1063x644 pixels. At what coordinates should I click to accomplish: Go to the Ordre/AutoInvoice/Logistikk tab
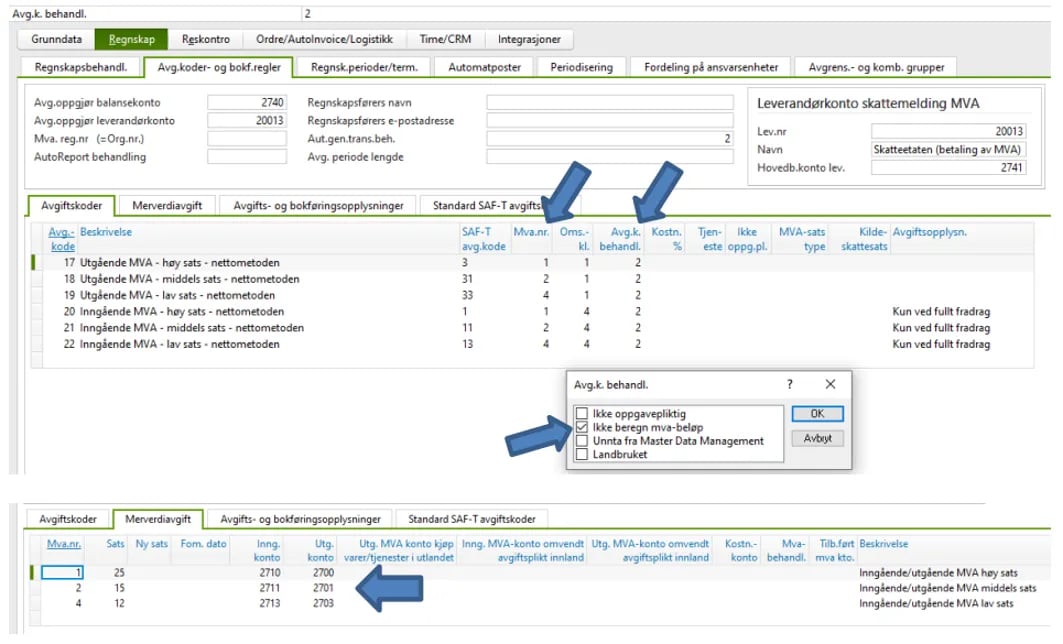324,39
